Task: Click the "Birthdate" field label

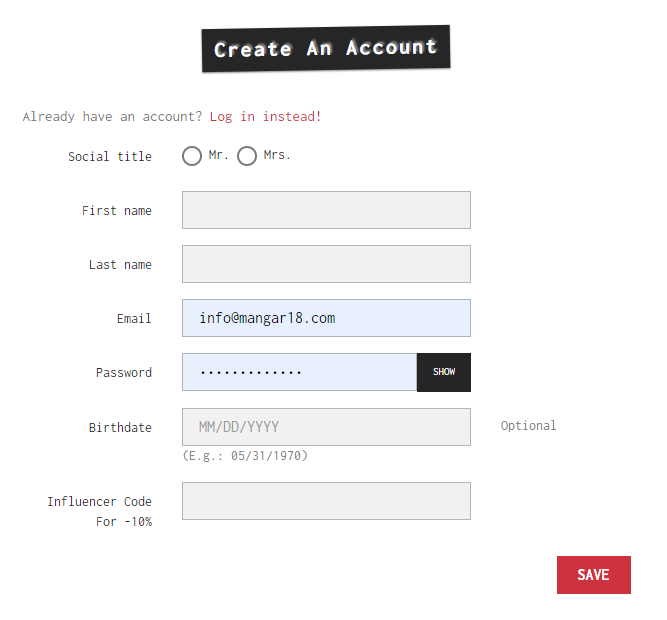Action: pos(120,428)
